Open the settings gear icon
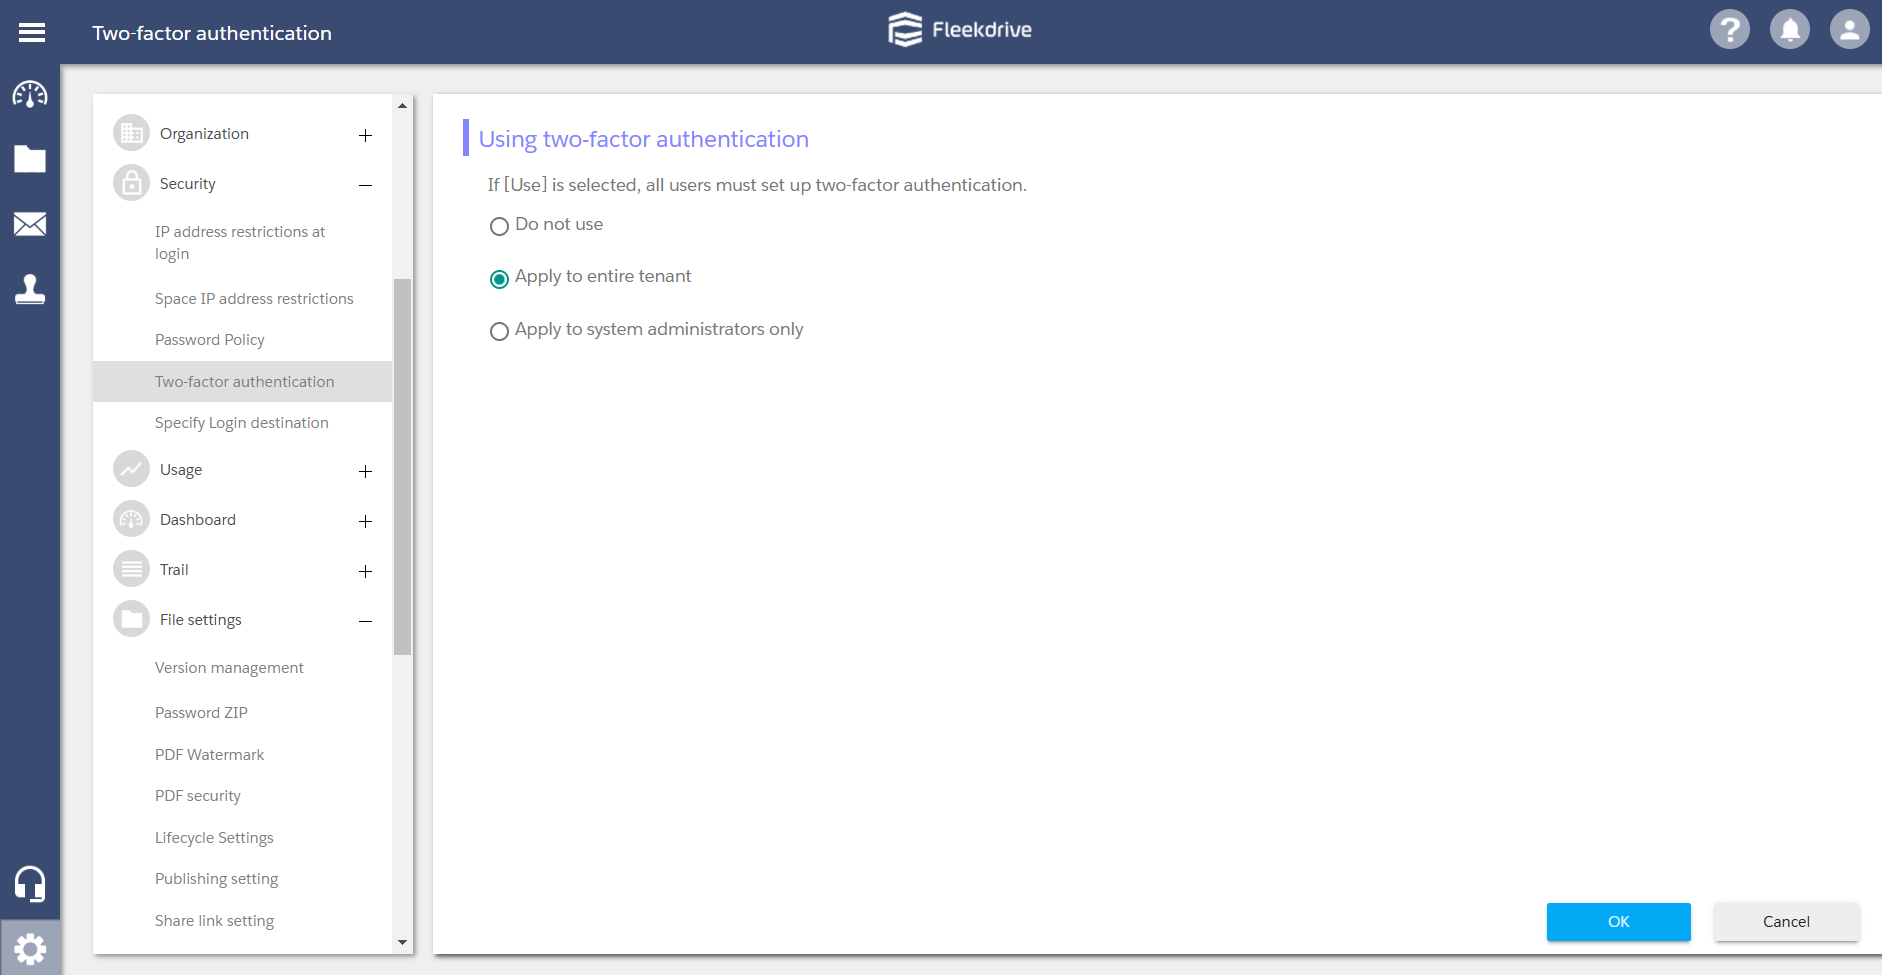The image size is (1882, 975). 30,948
